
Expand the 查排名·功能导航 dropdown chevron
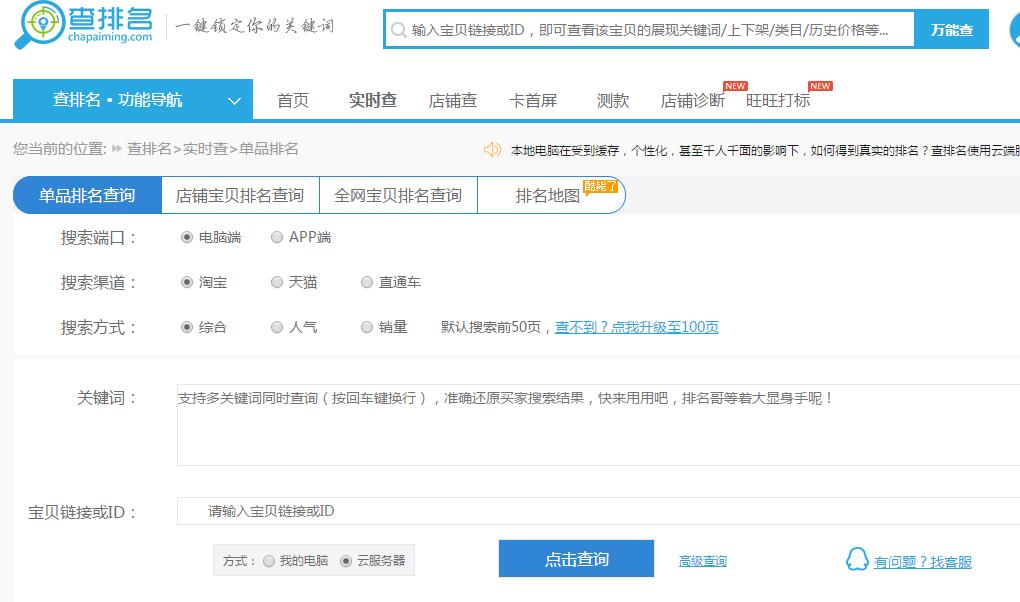pos(234,101)
